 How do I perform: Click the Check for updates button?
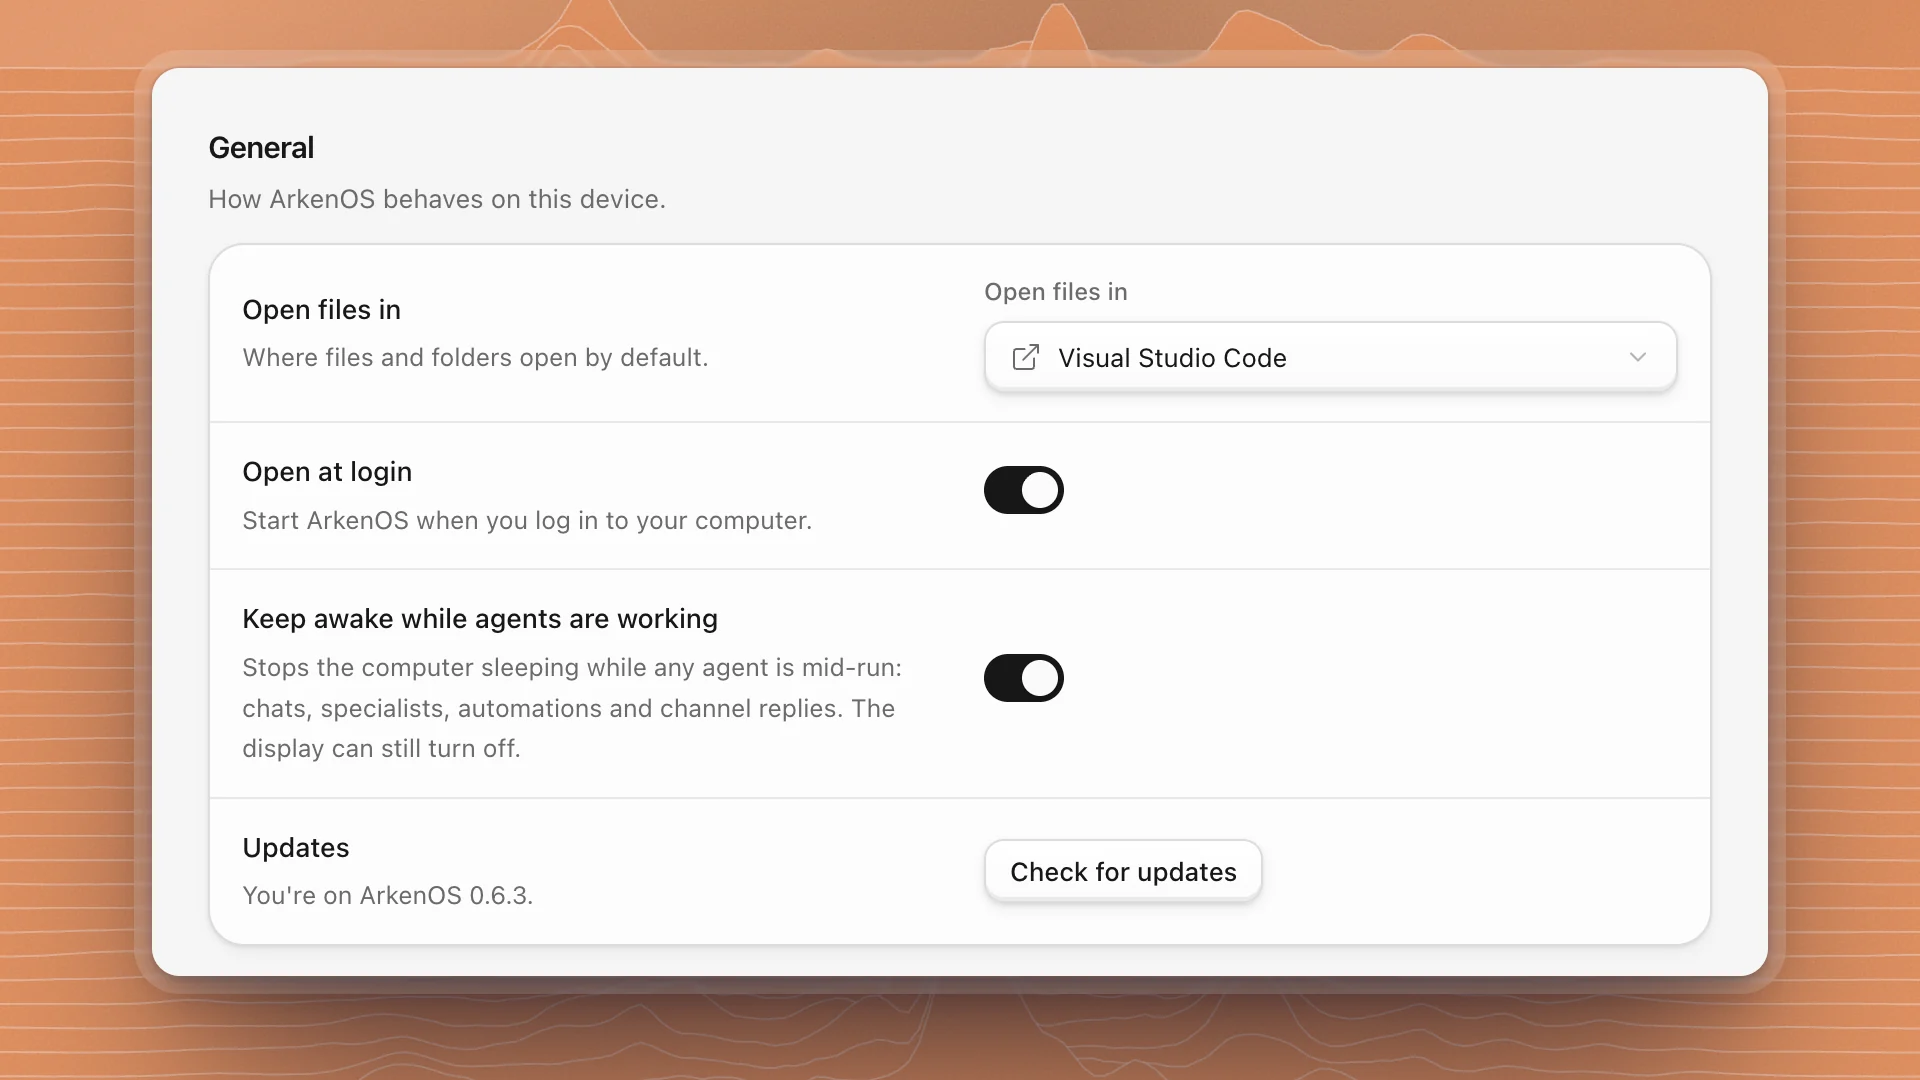click(1123, 871)
